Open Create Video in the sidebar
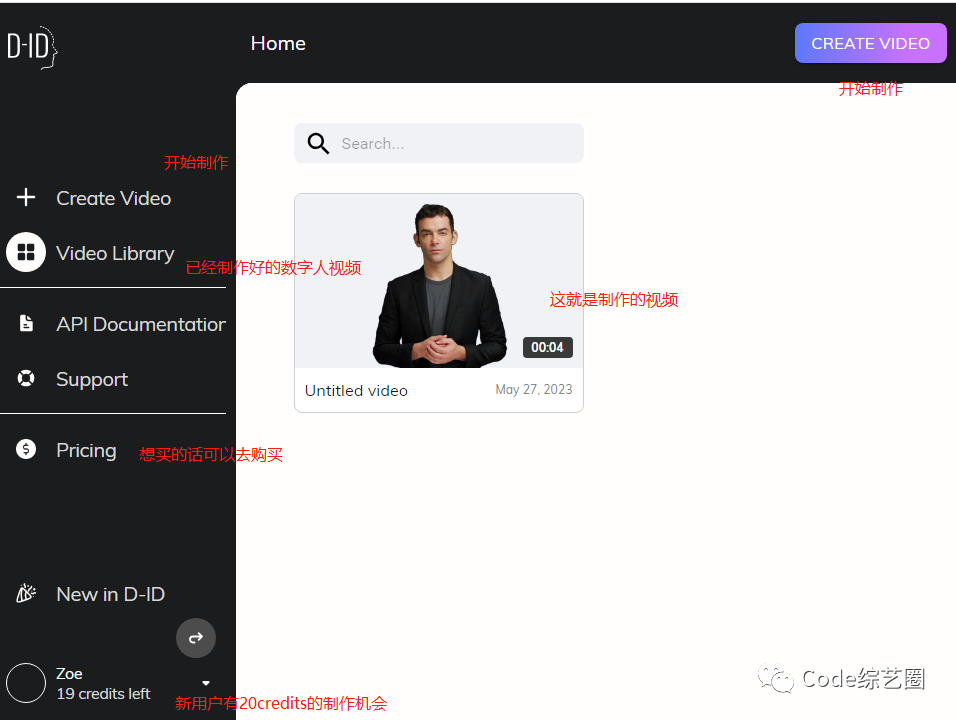The image size is (956, 720). click(x=113, y=198)
